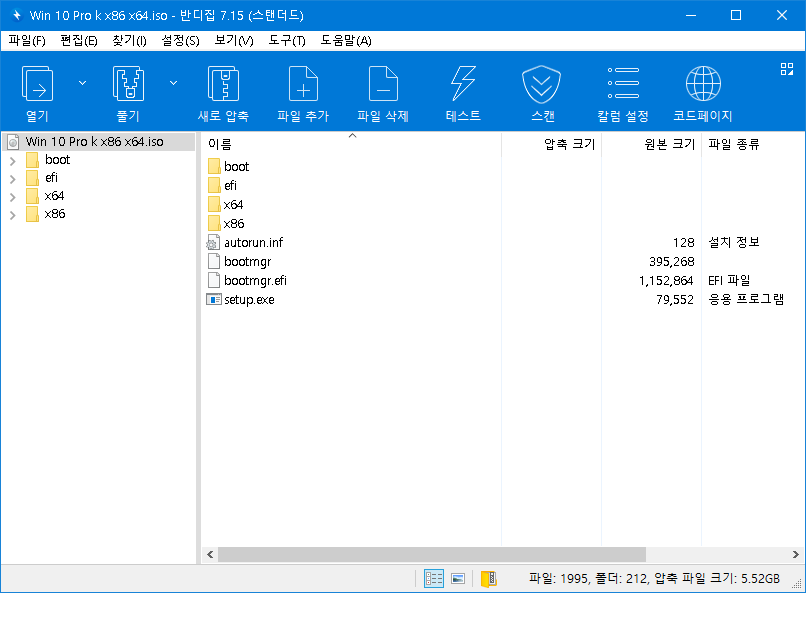This screenshot has height=628, width=806.
Task: Click the 응용 프로그램 file type cell
Action: click(746, 299)
